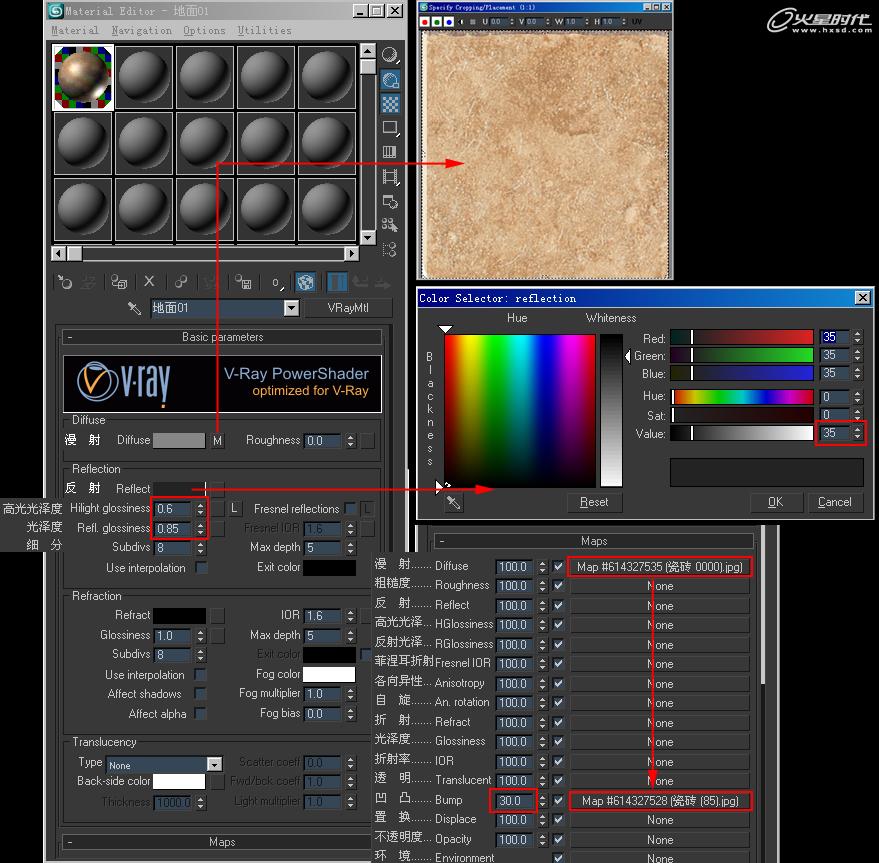This screenshot has height=863, width=879.
Task: Click the Select by Material icon
Action: [390, 225]
